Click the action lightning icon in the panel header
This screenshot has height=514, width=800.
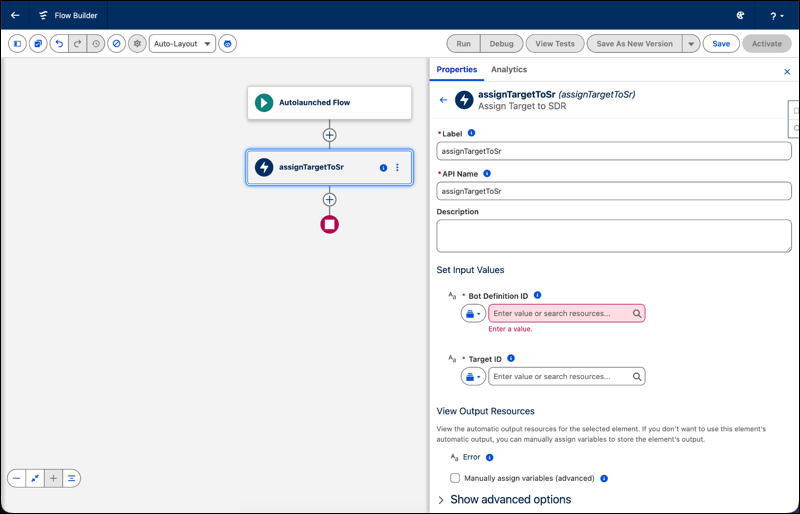click(464, 100)
